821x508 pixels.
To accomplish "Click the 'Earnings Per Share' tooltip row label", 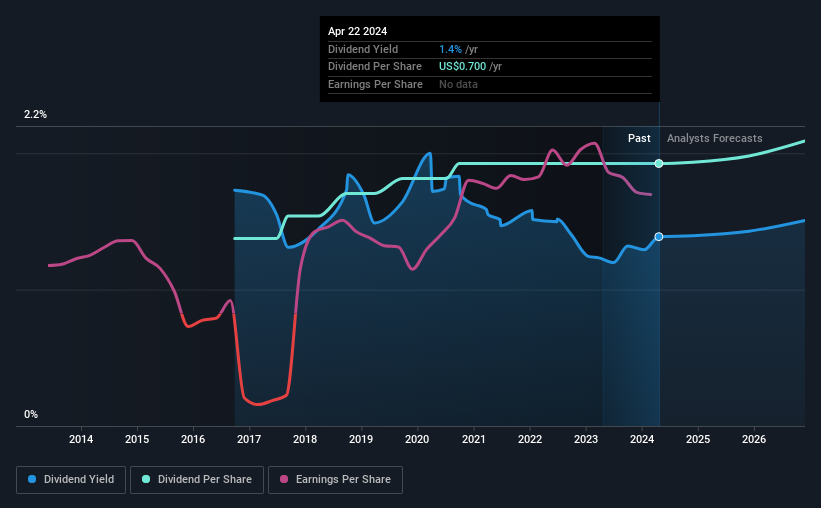I will pyautogui.click(x=375, y=84).
